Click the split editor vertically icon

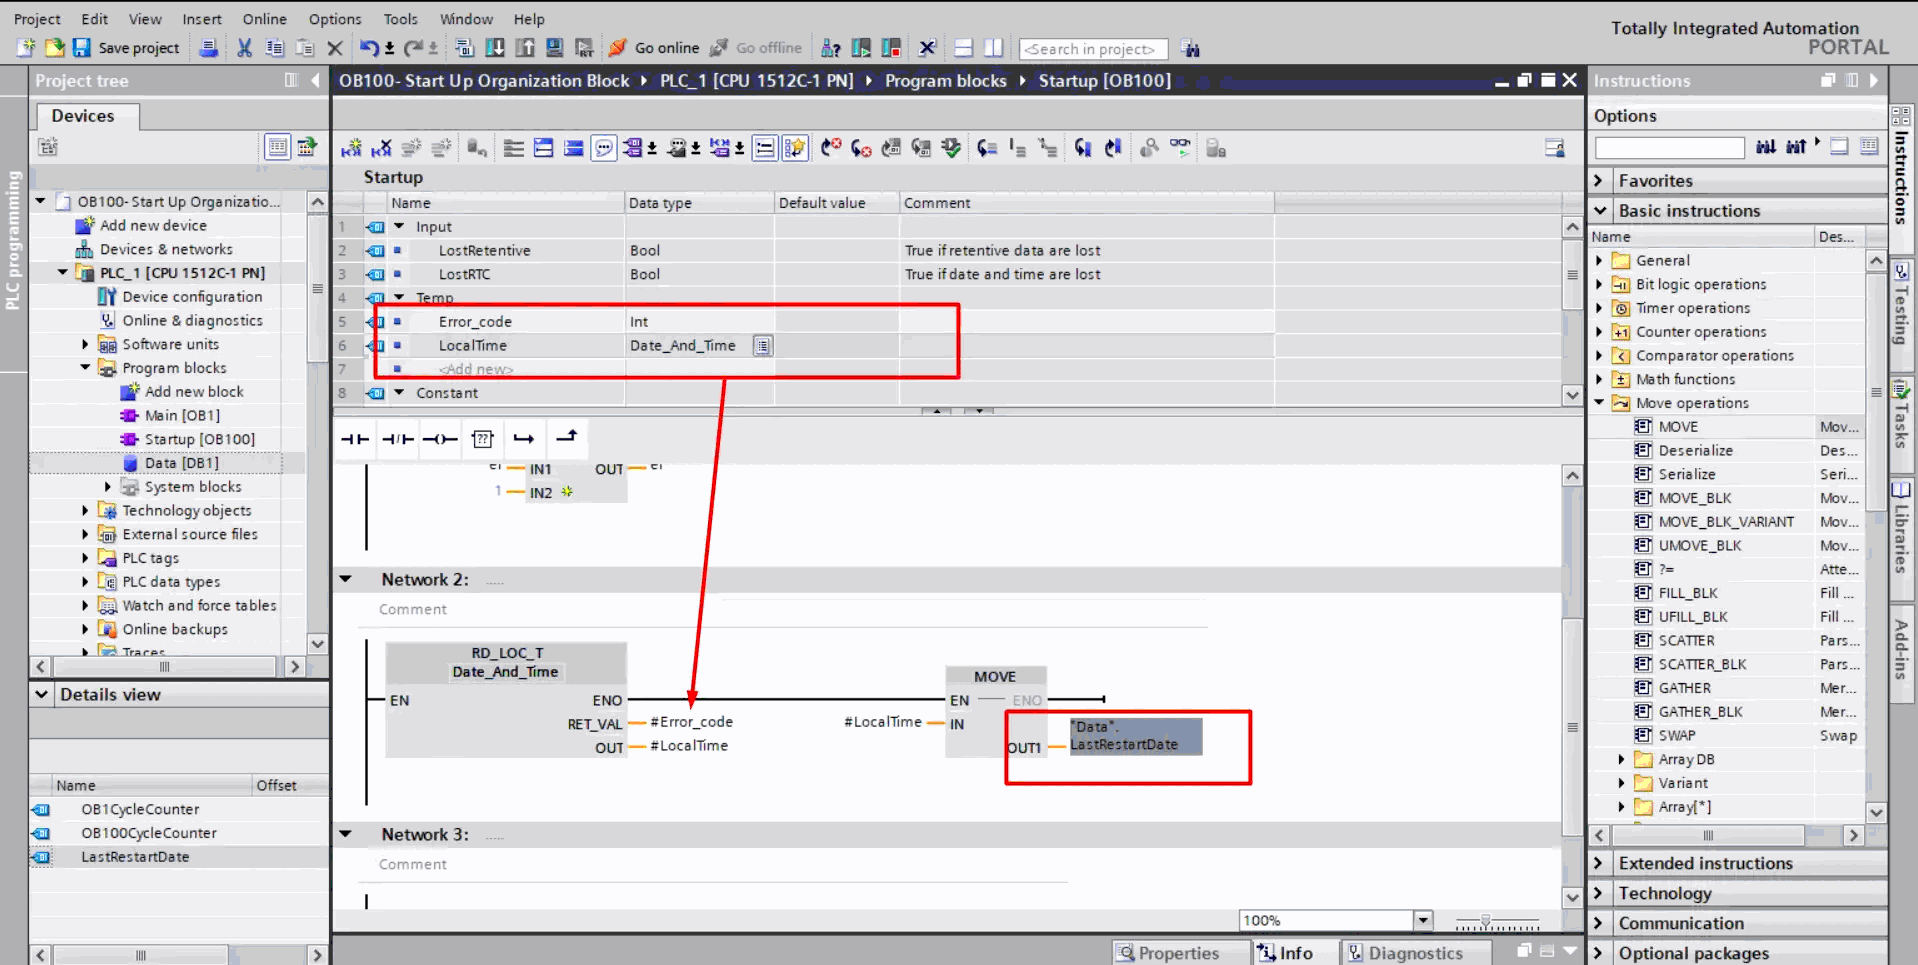point(993,48)
